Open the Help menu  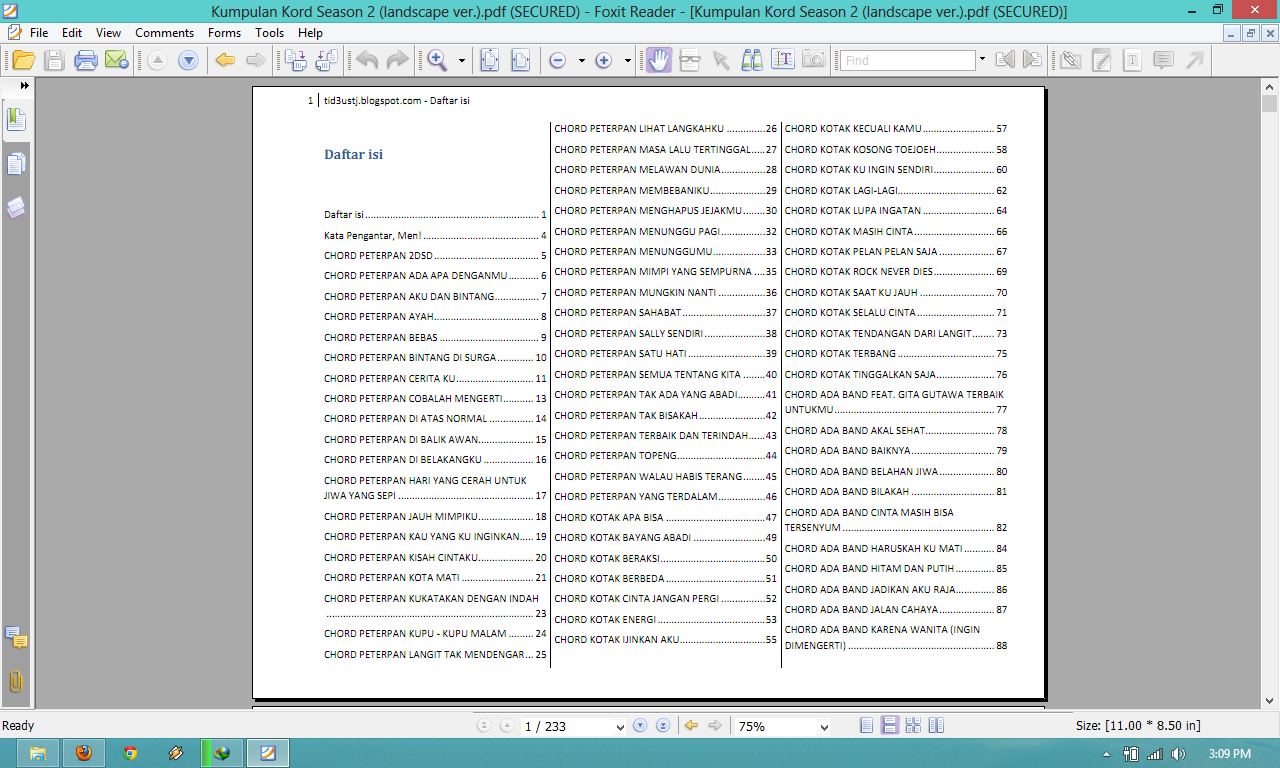(x=311, y=33)
